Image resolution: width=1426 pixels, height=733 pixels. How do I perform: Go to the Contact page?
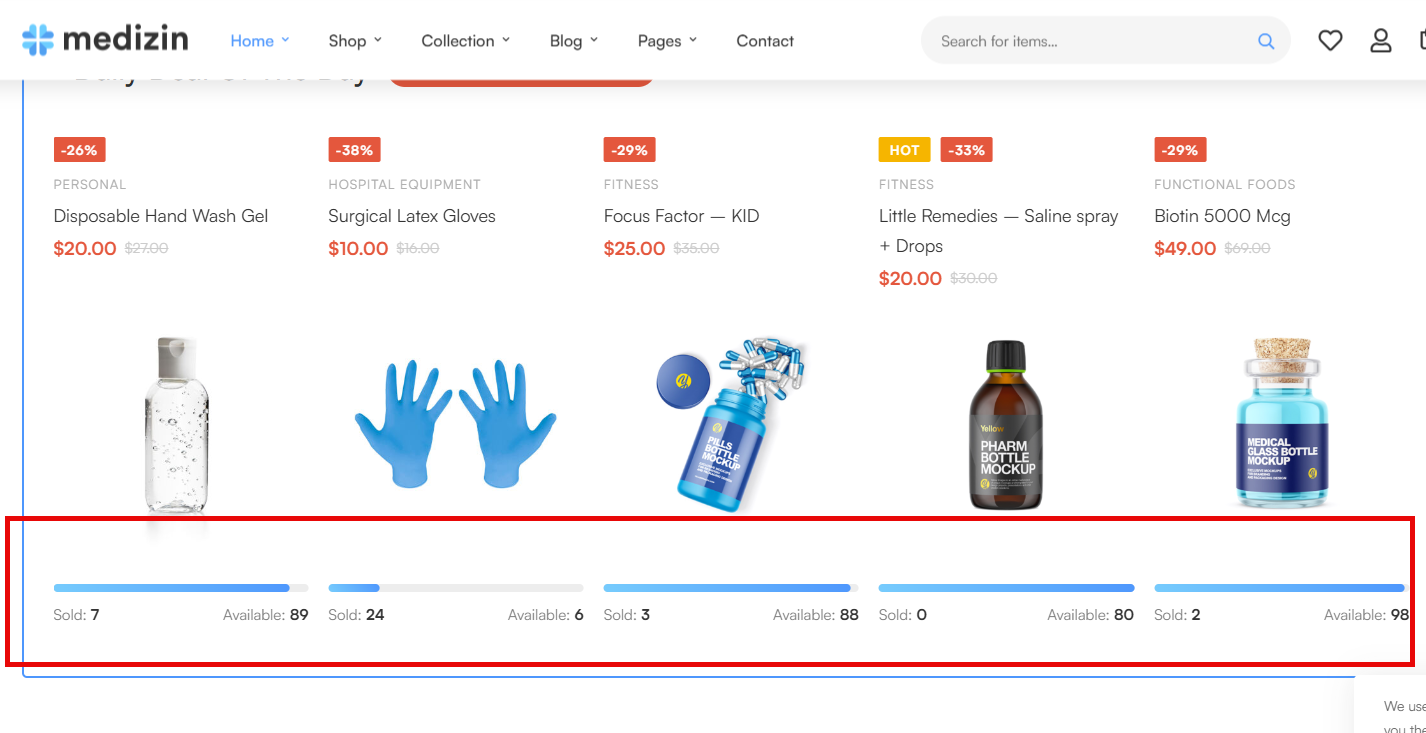pos(765,41)
